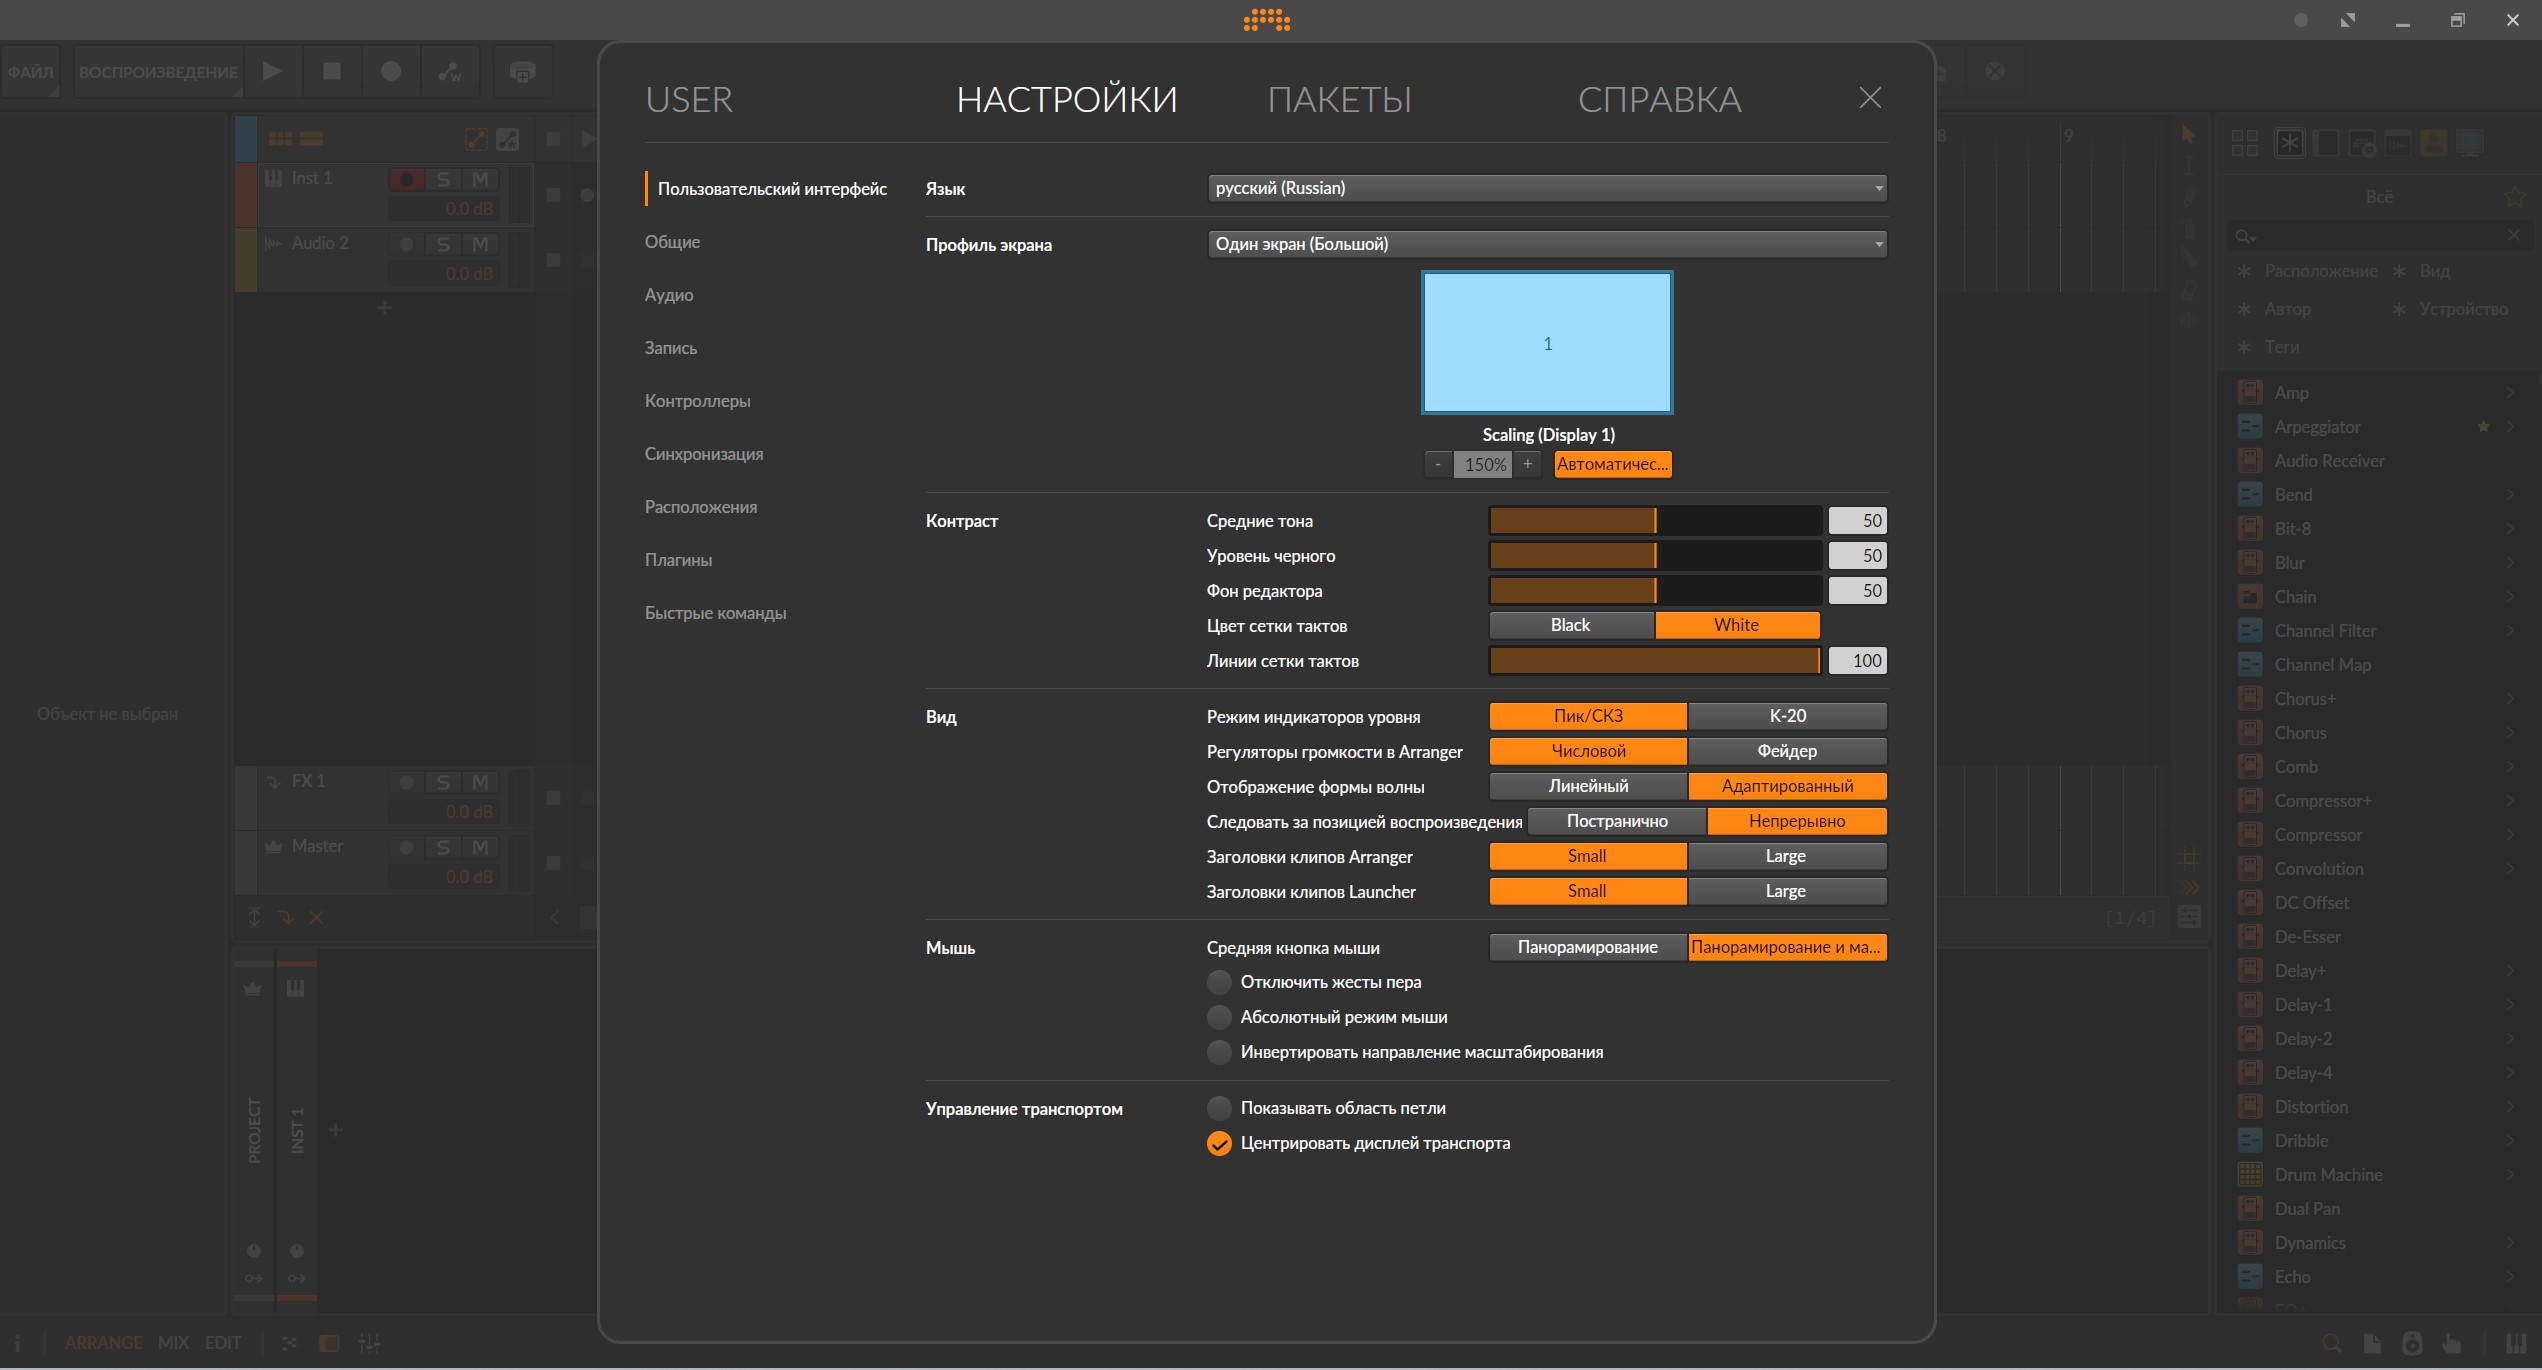
Task: Adjust the Линии сетки тактов slider
Action: click(x=1655, y=660)
